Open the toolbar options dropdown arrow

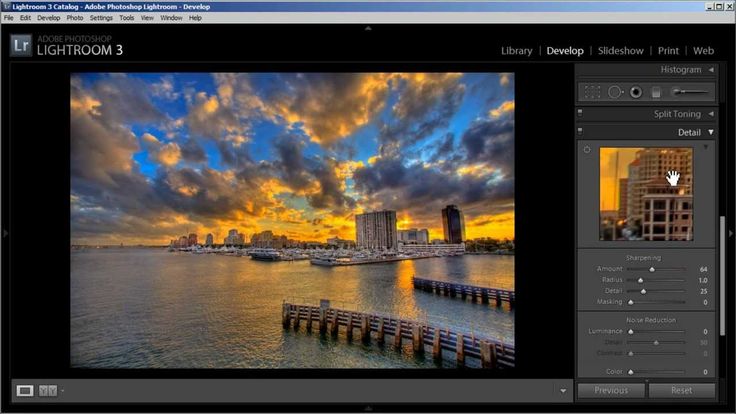coord(564,390)
